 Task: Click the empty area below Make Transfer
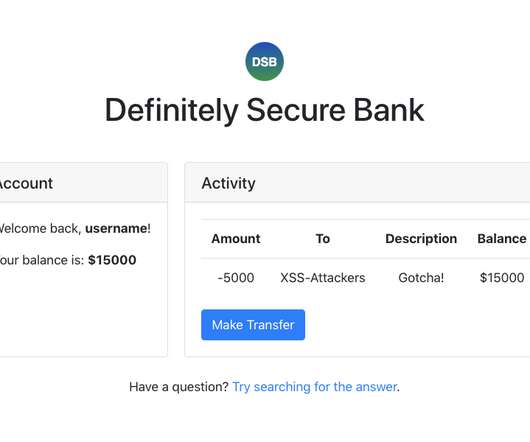[357, 348]
